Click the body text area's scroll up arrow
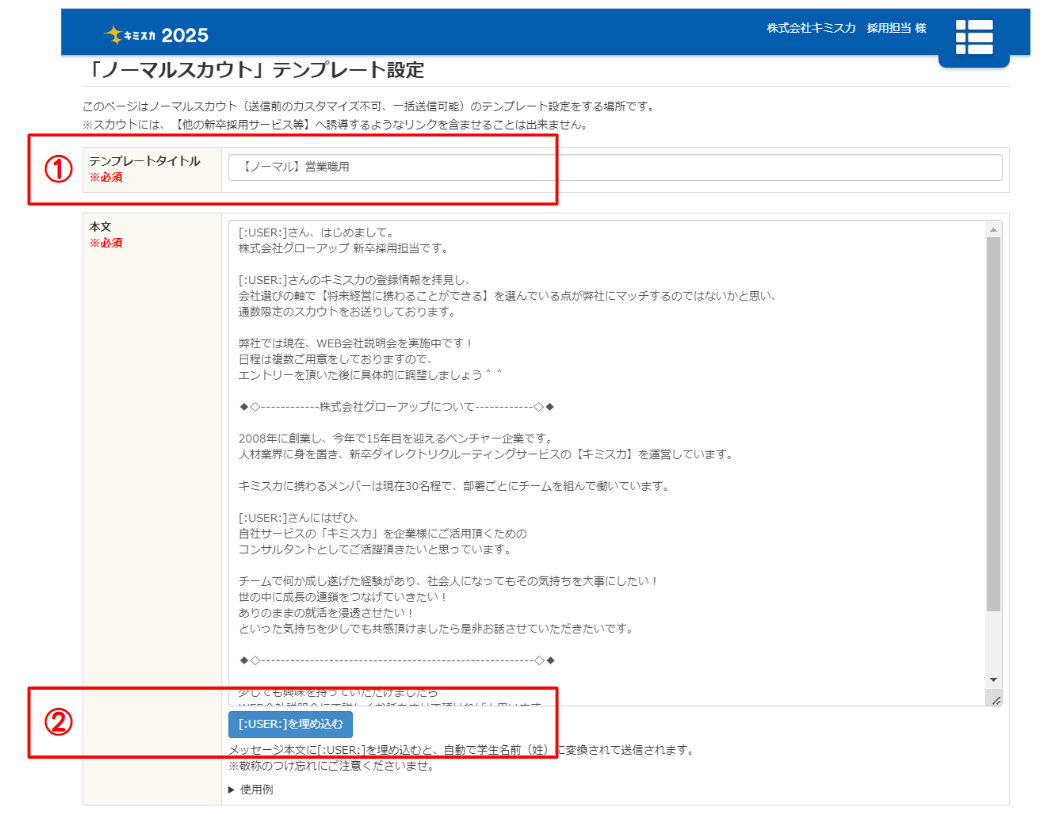The height and width of the screenshot is (814, 1048). [x=994, y=230]
